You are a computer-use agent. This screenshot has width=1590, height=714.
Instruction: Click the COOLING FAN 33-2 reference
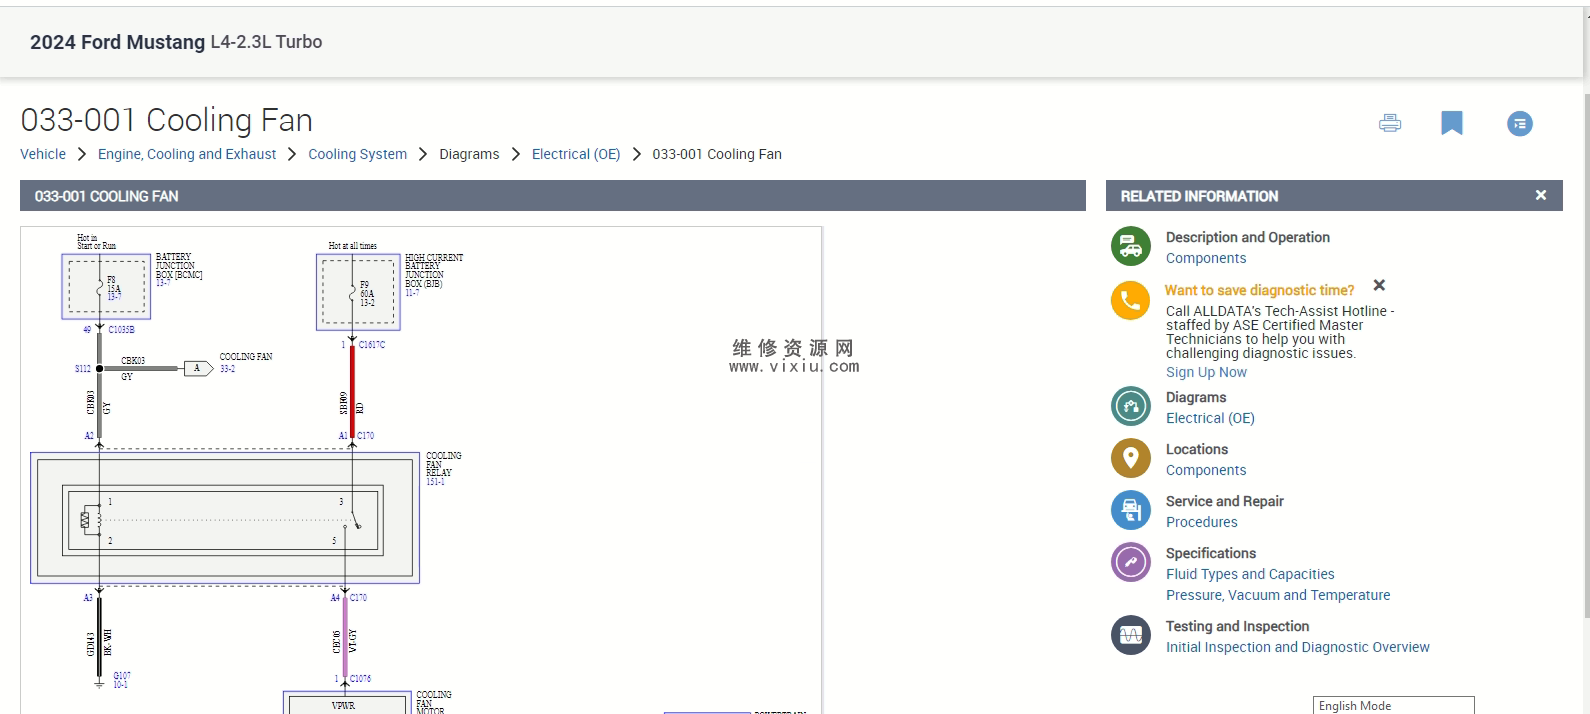(x=246, y=362)
